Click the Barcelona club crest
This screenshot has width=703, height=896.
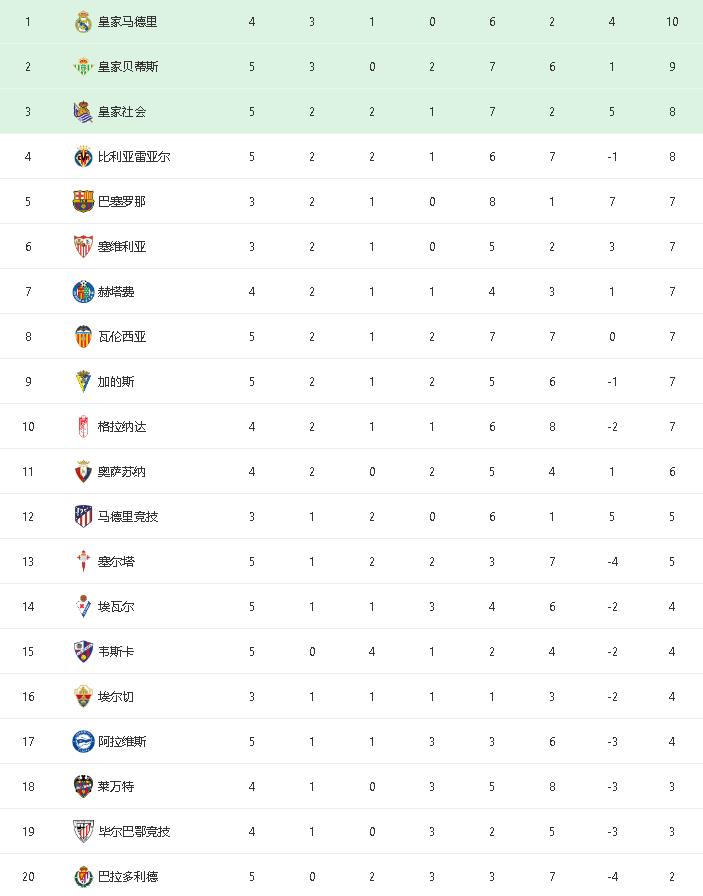pos(83,202)
